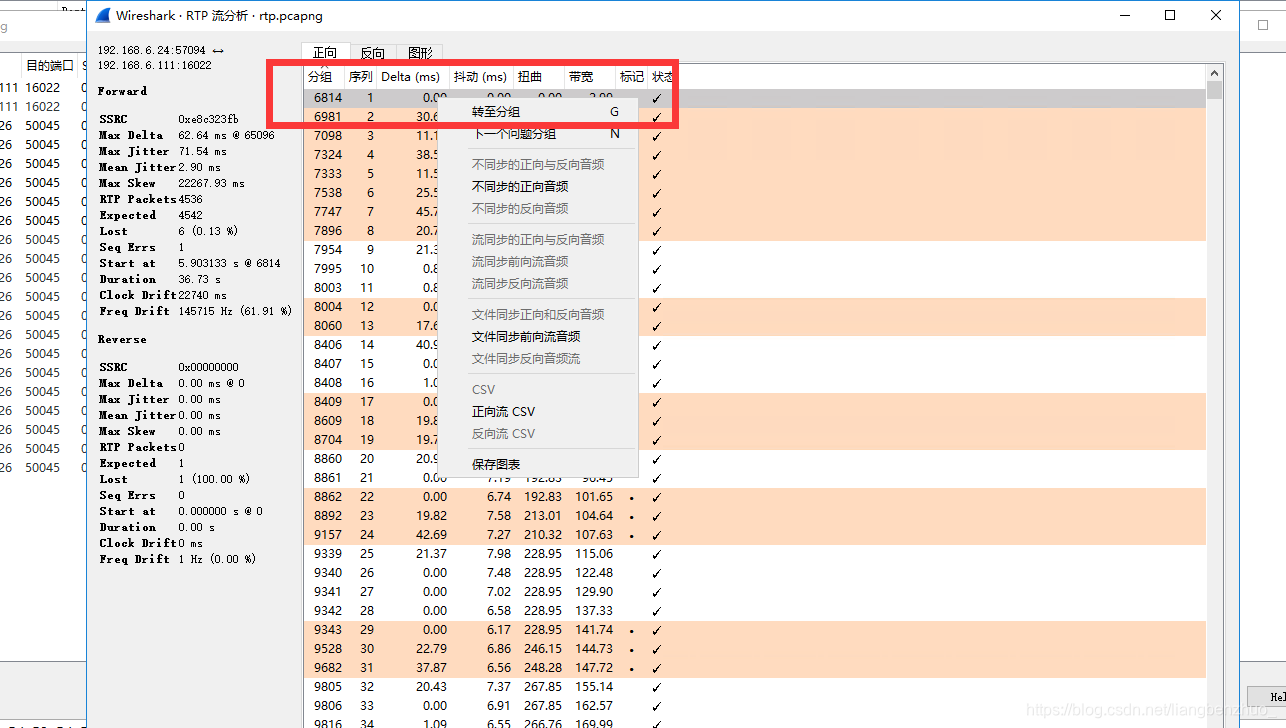This screenshot has width=1286, height=728.
Task: Select packet row 6814
Action: [755, 98]
